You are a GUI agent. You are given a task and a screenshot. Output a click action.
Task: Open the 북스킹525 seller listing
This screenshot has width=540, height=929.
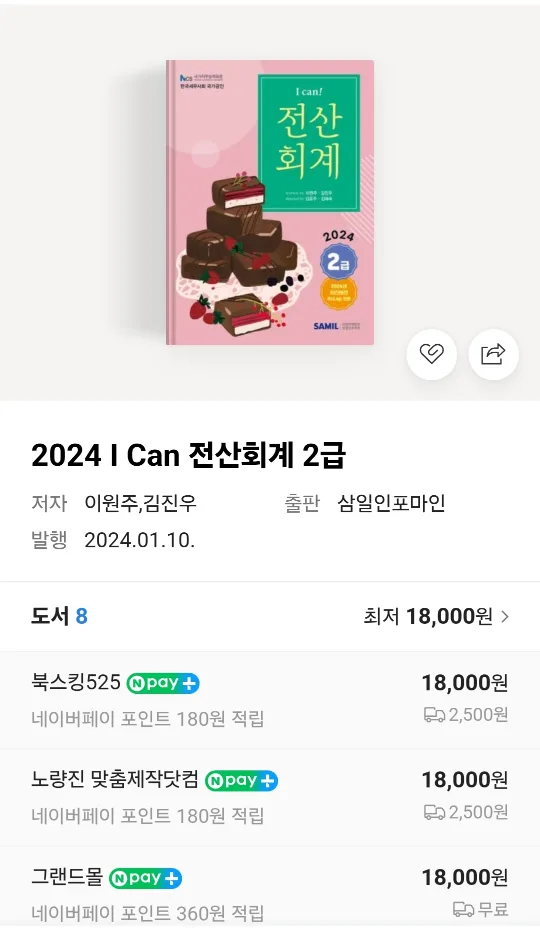pos(270,700)
